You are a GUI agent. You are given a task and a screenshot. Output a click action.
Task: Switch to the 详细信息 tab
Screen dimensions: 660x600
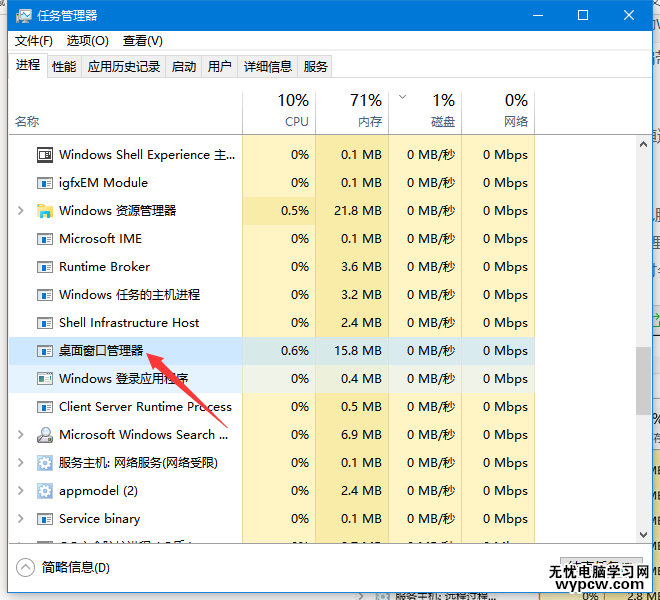268,67
